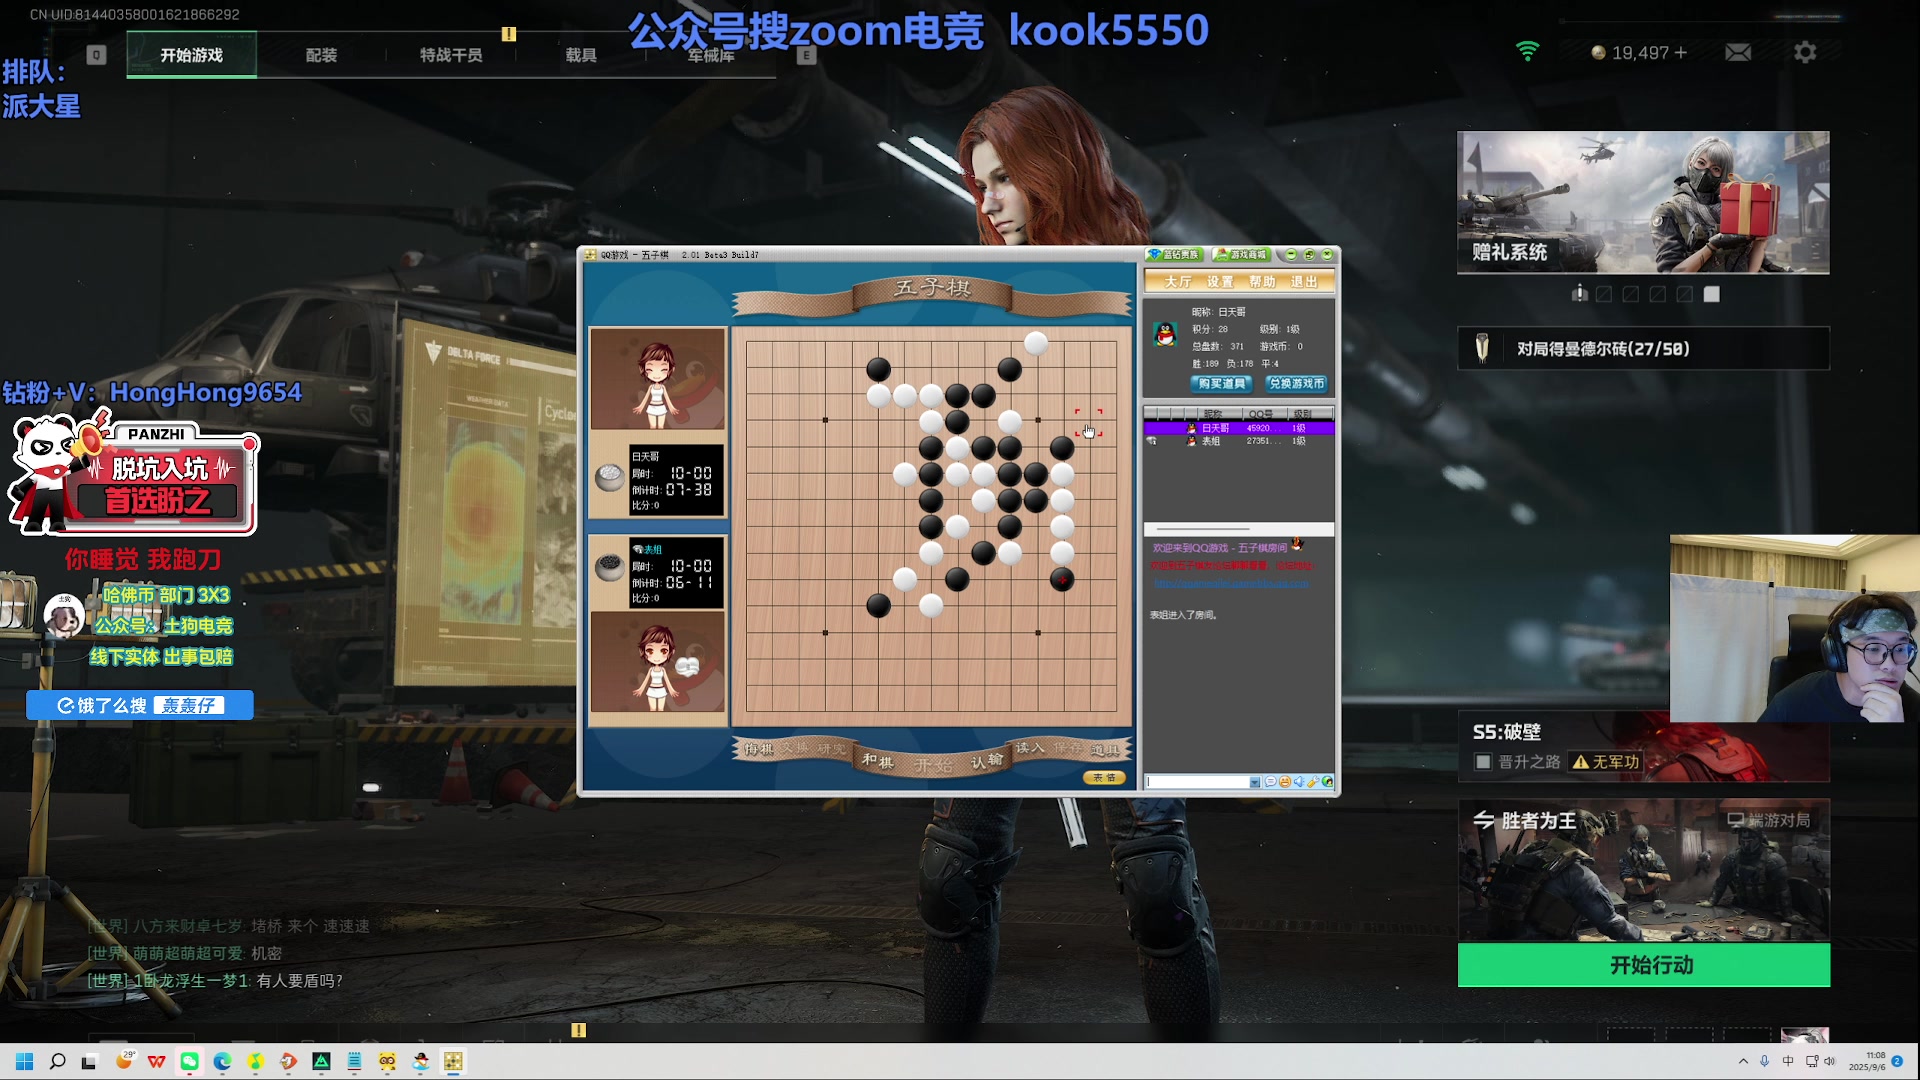1920x1080 pixels.
Task: Expand the system tray hidden icons chevron
Action: pyautogui.click(x=1743, y=1061)
